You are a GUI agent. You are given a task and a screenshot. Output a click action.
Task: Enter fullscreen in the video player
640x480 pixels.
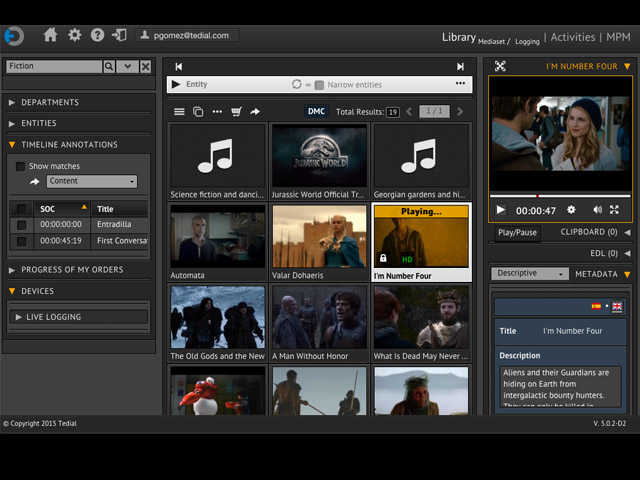tap(614, 210)
